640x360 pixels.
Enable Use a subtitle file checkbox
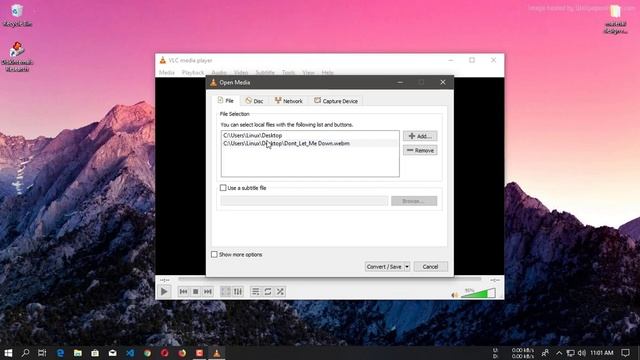click(x=223, y=188)
